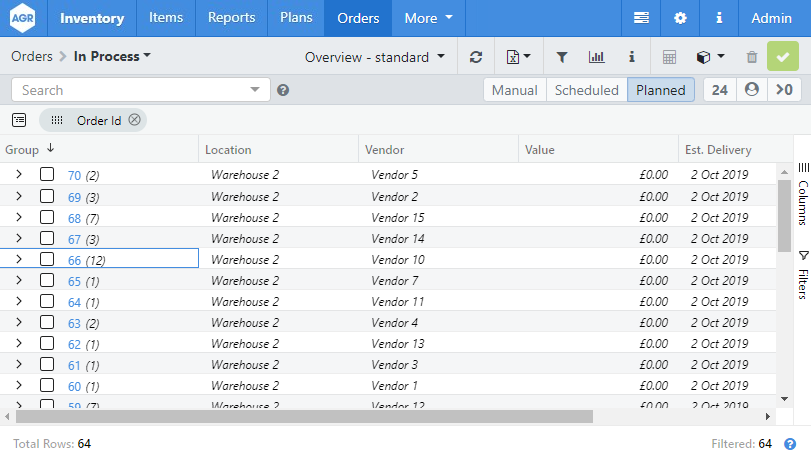Click the green checkmark confirm button
Image resolution: width=811 pixels, height=455 pixels.
(783, 57)
